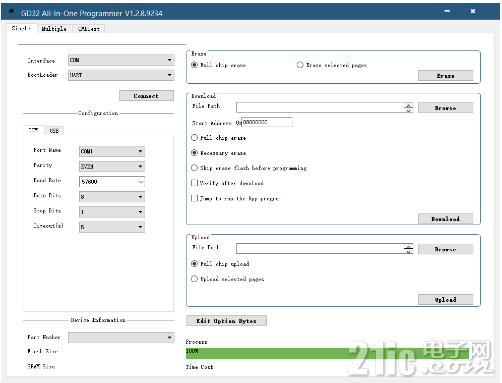Browse for the upload file path
502x383 pixels.
tap(446, 249)
